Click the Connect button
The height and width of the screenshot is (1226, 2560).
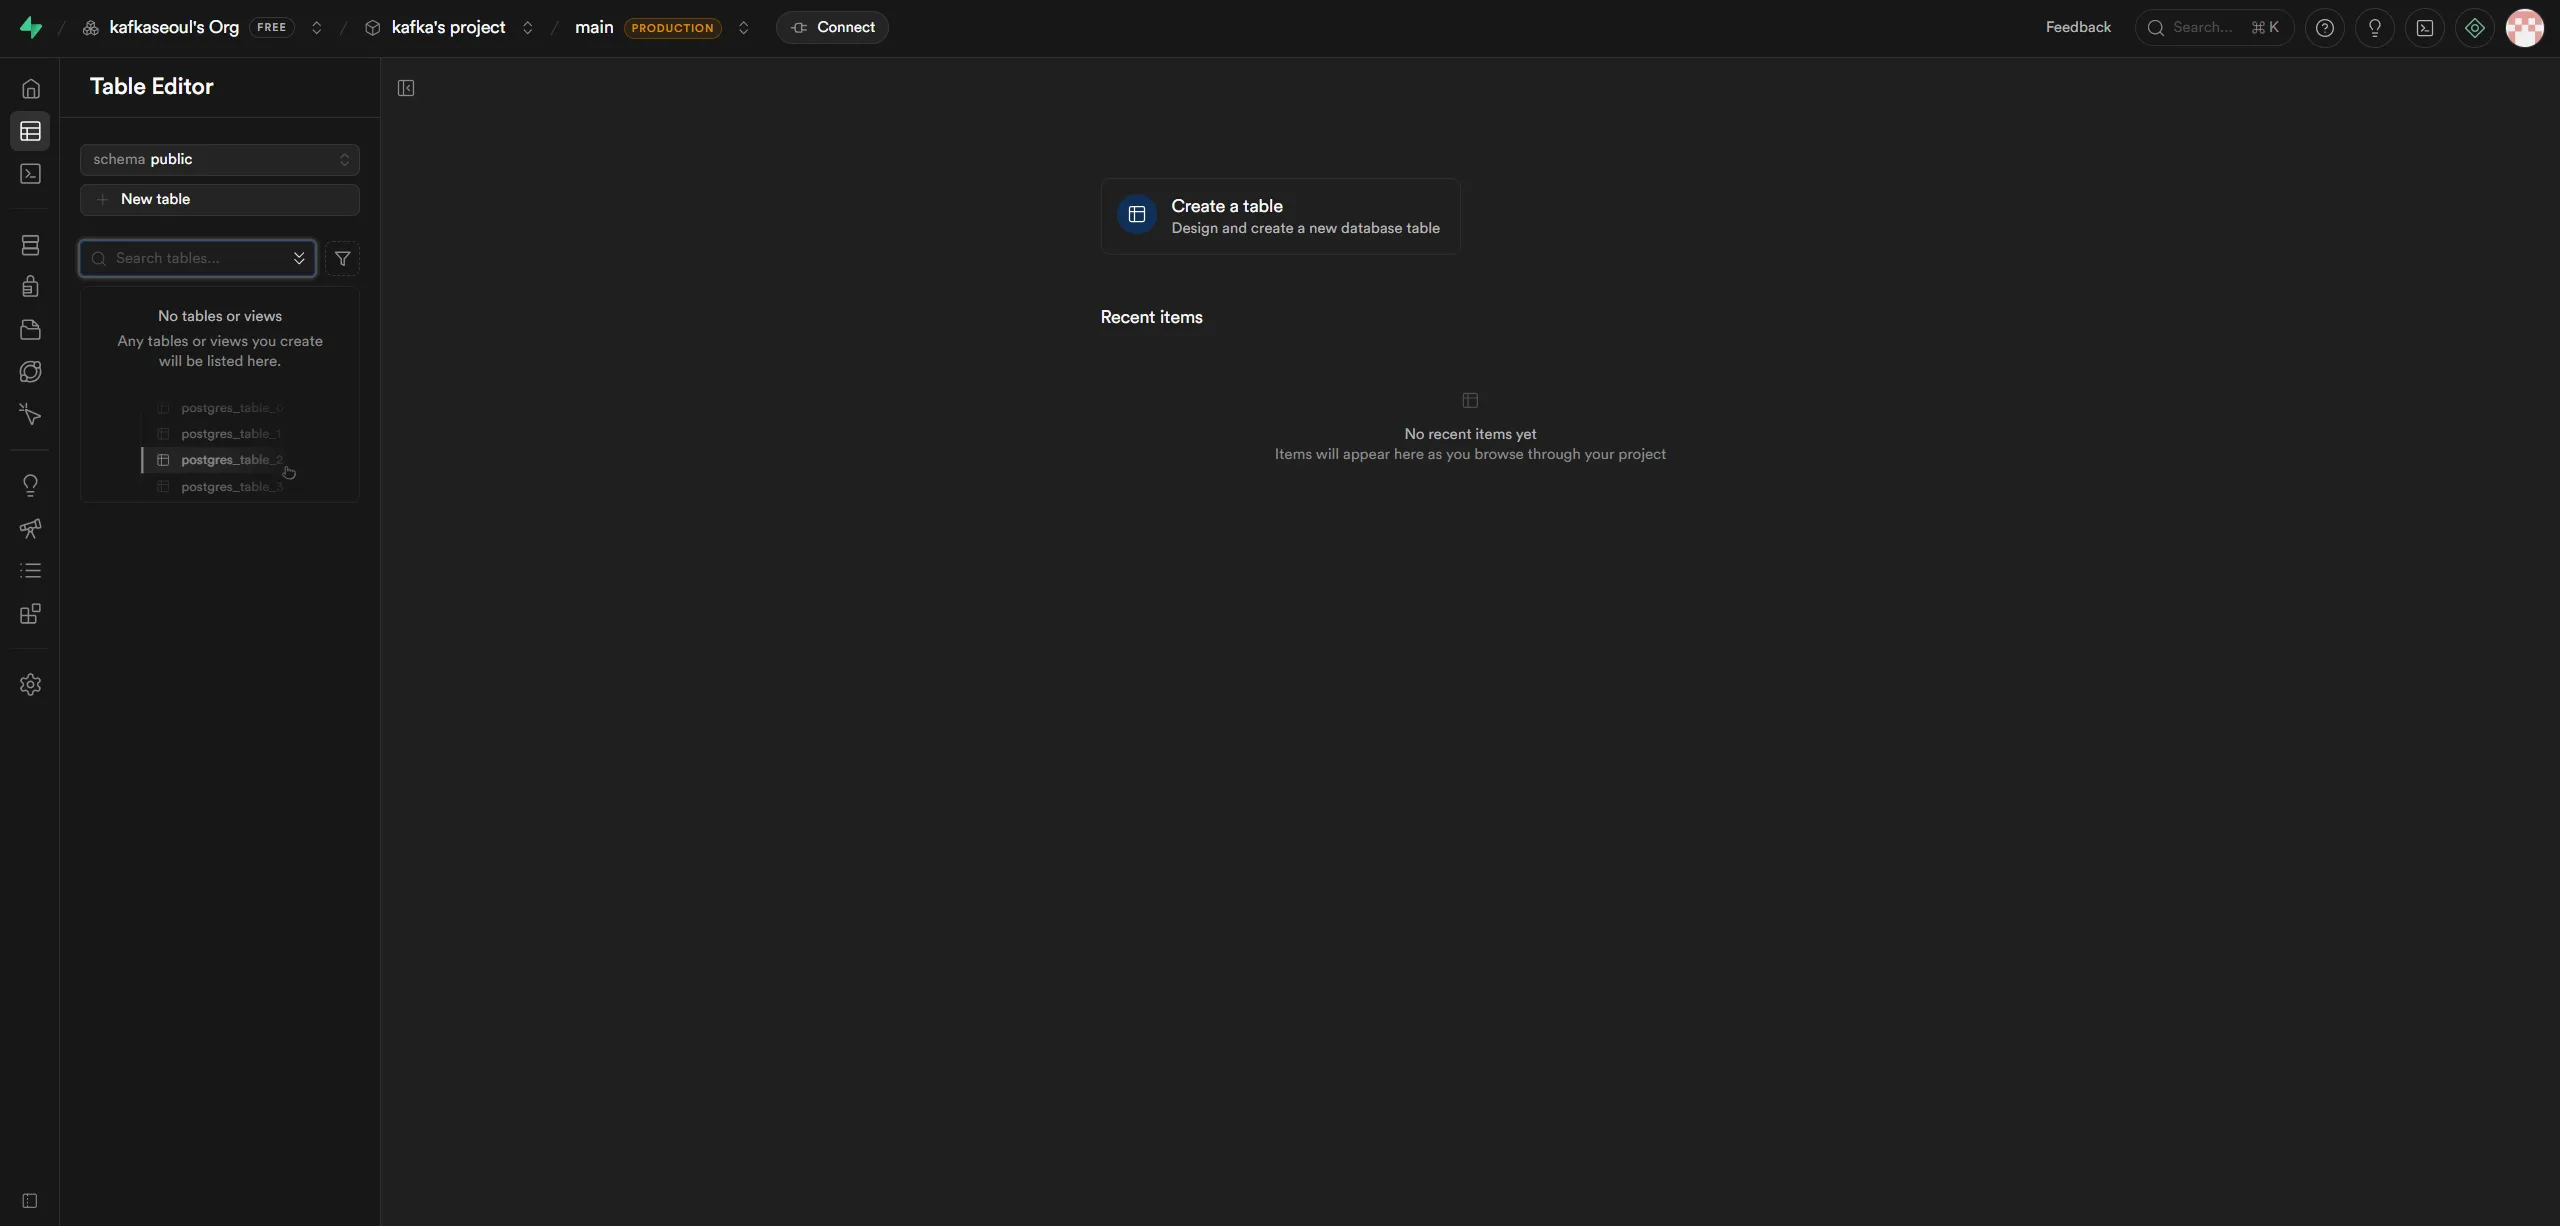click(832, 27)
